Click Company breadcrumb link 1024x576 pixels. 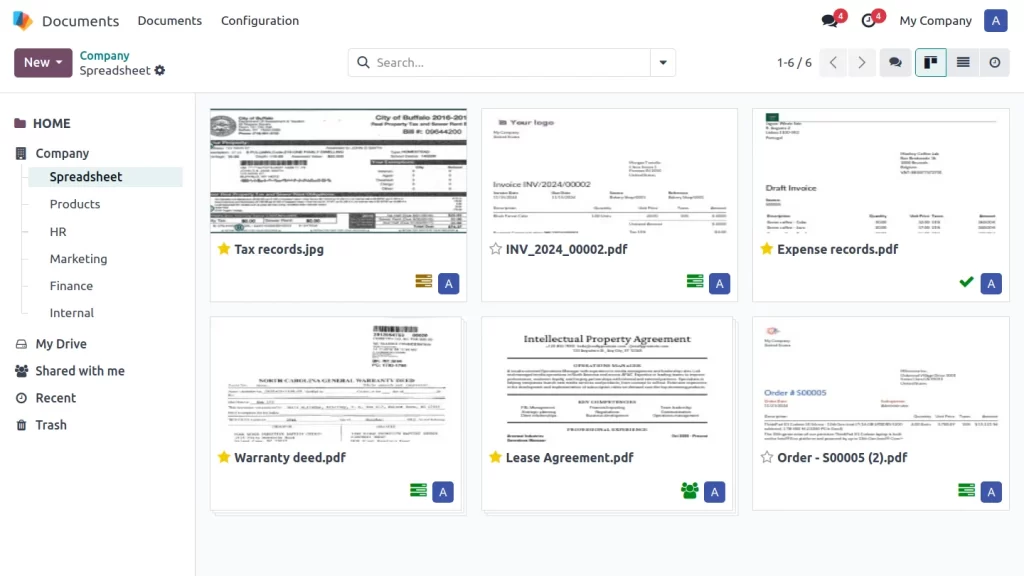[x=104, y=56]
